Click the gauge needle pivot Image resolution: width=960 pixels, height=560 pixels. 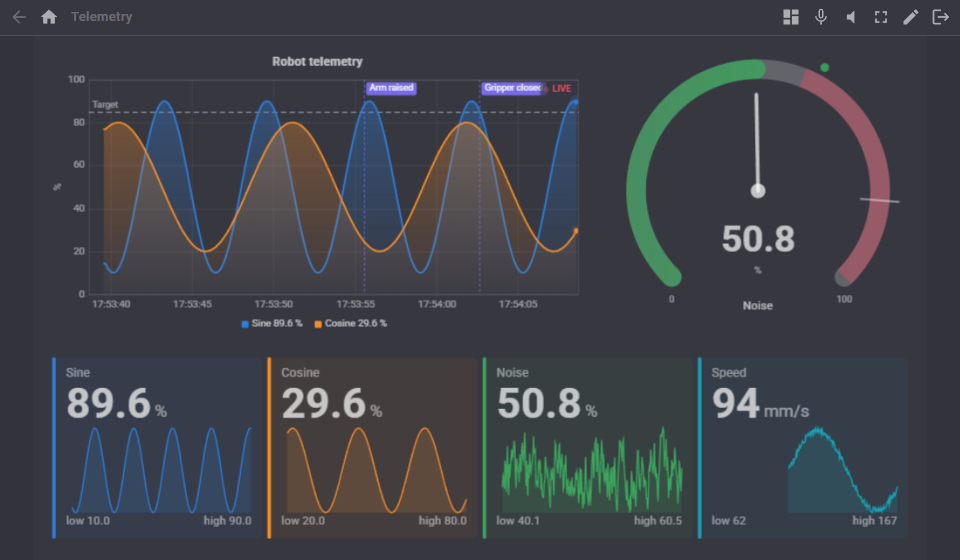click(758, 191)
